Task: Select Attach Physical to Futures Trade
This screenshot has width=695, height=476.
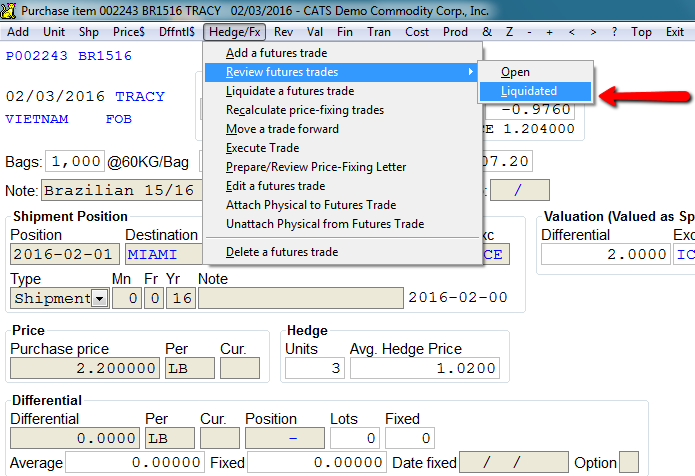Action: click(x=343, y=205)
